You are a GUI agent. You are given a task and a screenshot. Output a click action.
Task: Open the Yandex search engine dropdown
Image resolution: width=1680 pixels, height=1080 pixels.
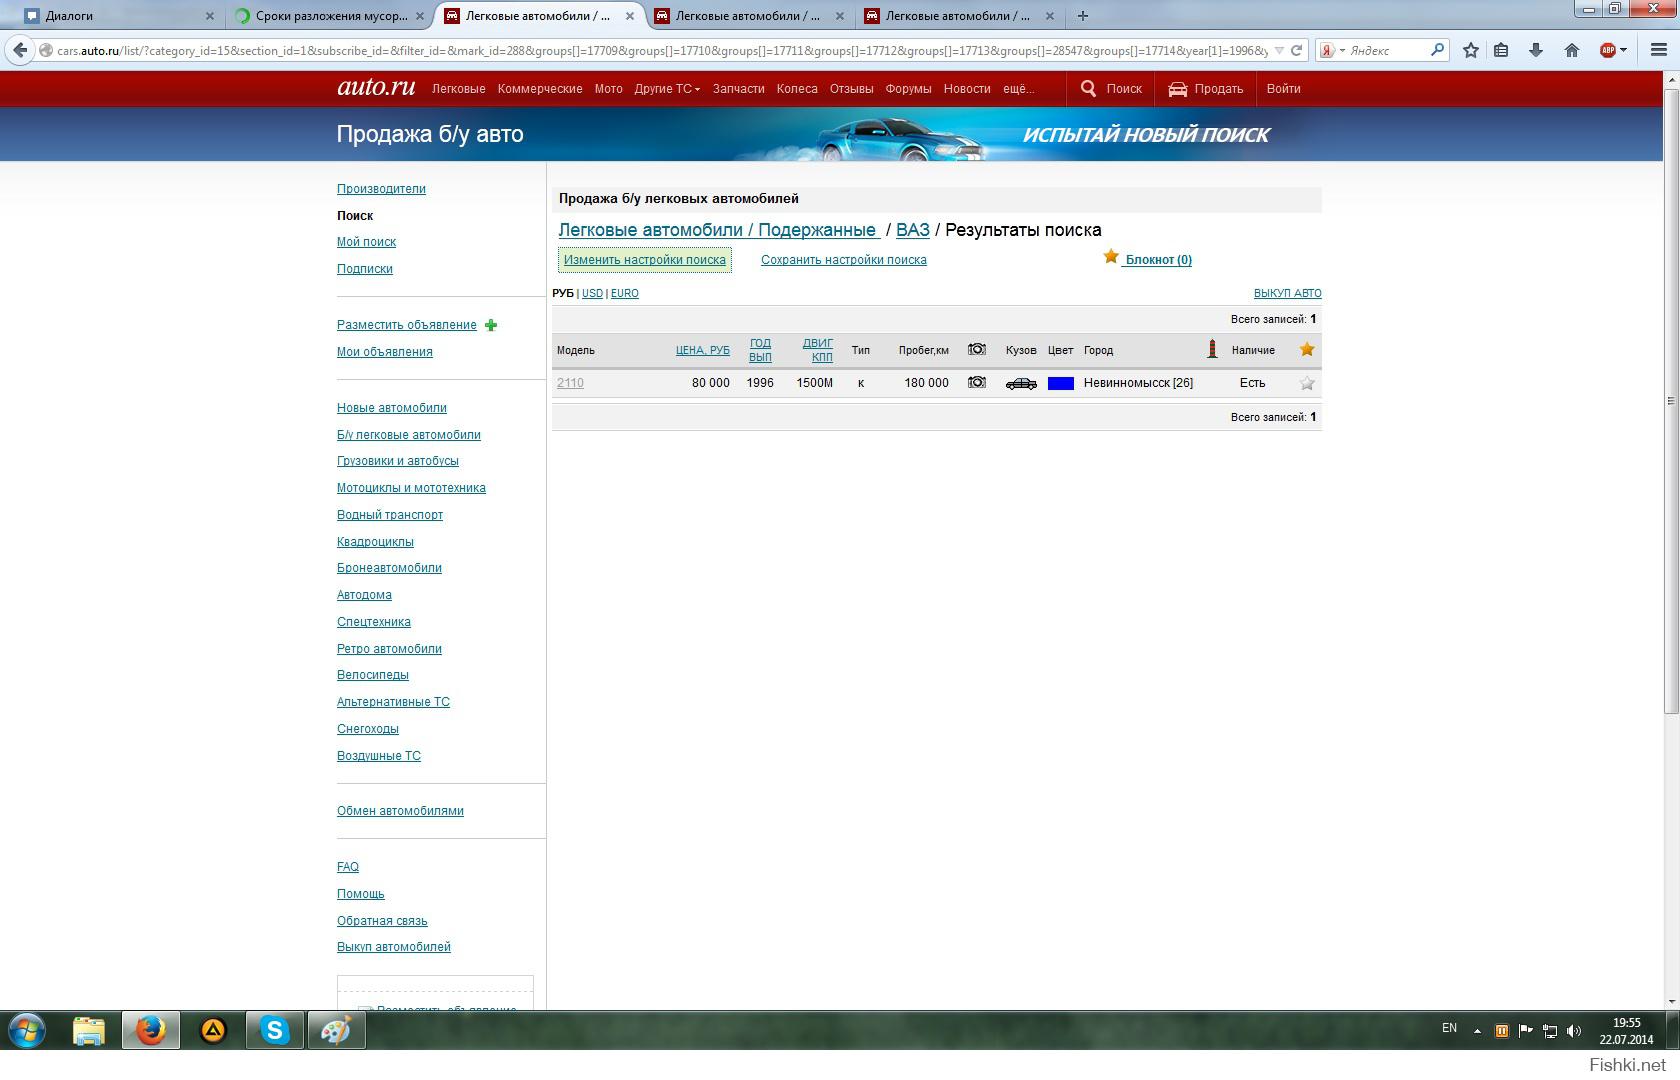pos(1332,50)
